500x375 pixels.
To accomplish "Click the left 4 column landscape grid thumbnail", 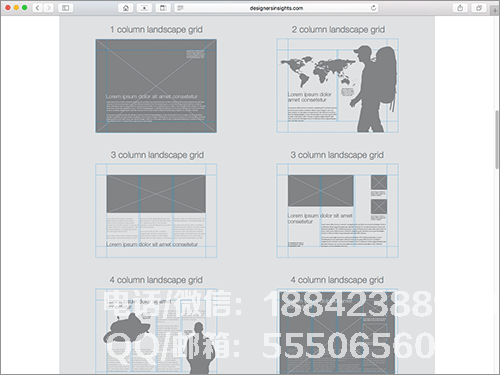I will pos(156,331).
